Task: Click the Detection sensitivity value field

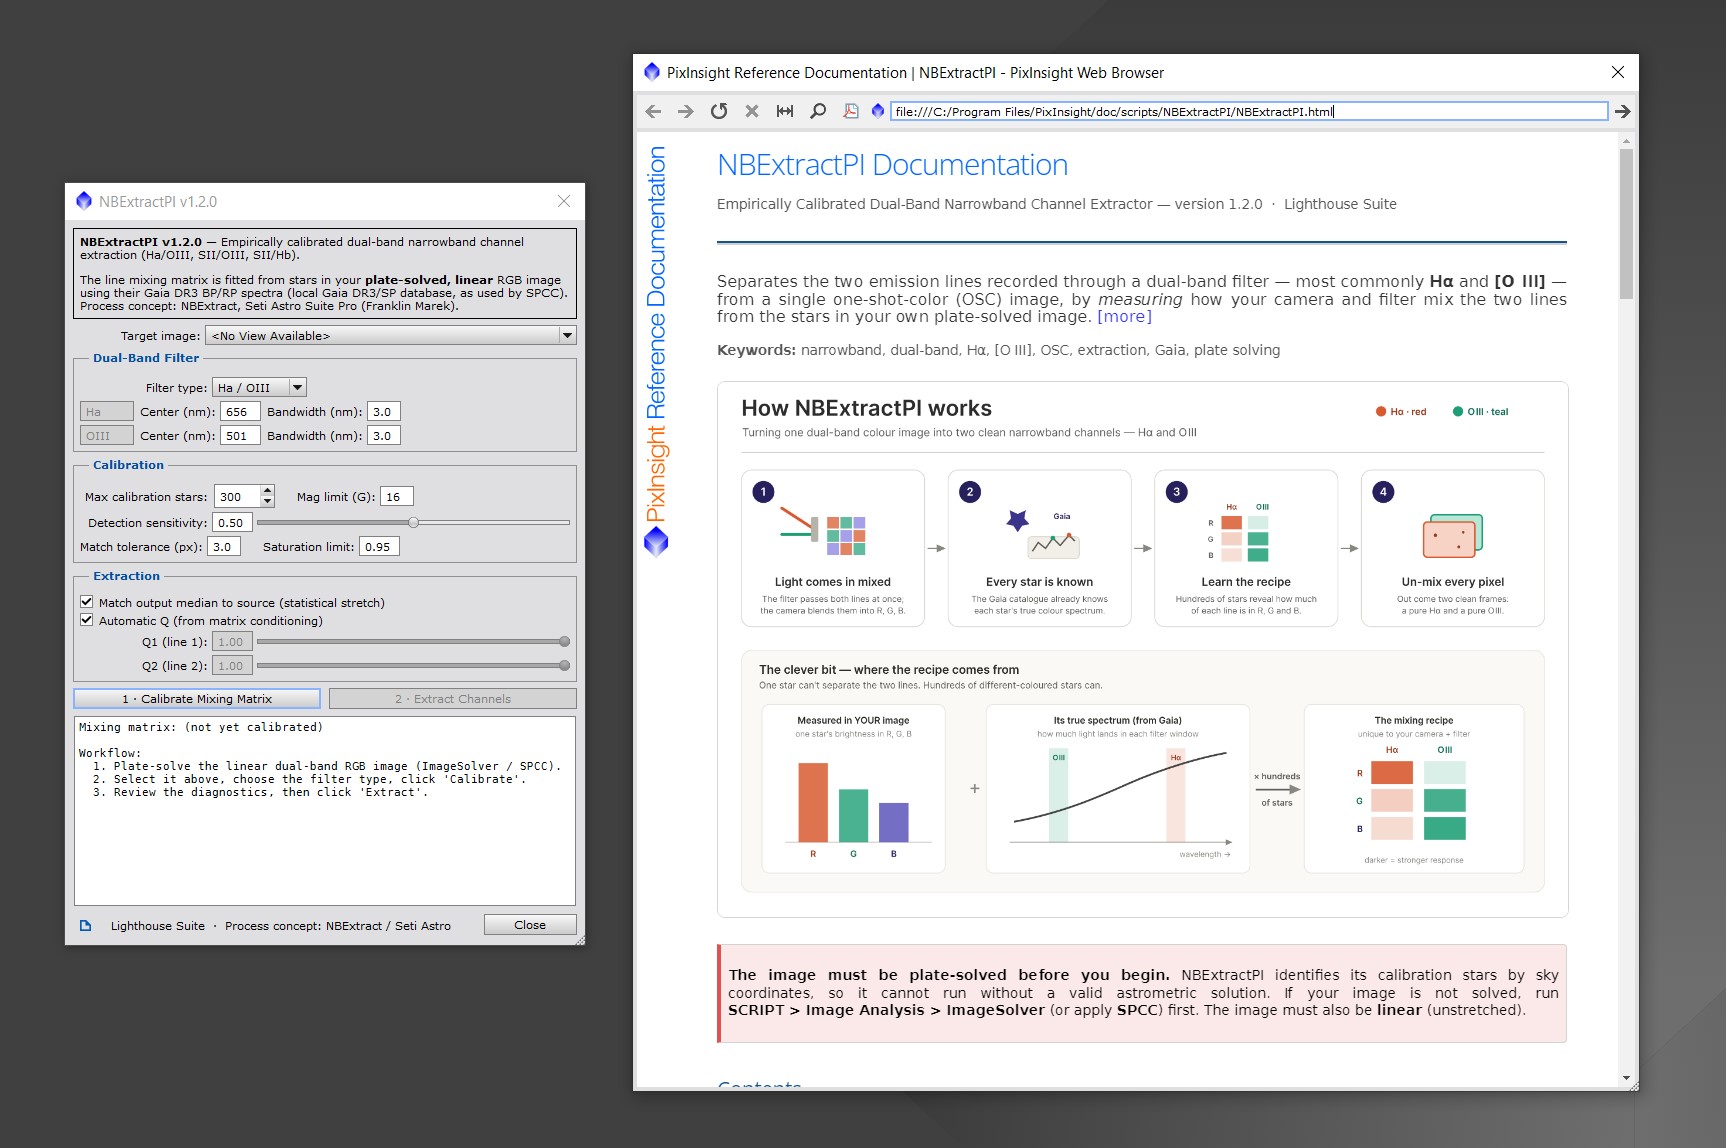Action: coord(232,522)
